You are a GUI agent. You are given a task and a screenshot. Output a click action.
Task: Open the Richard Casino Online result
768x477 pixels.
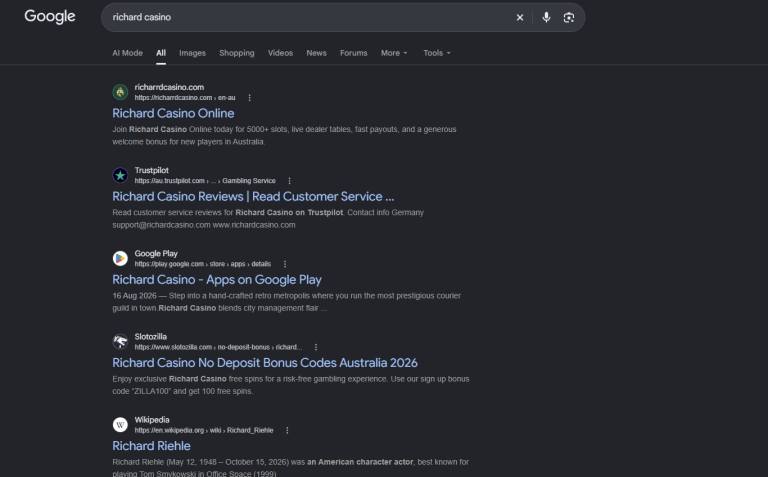[173, 113]
